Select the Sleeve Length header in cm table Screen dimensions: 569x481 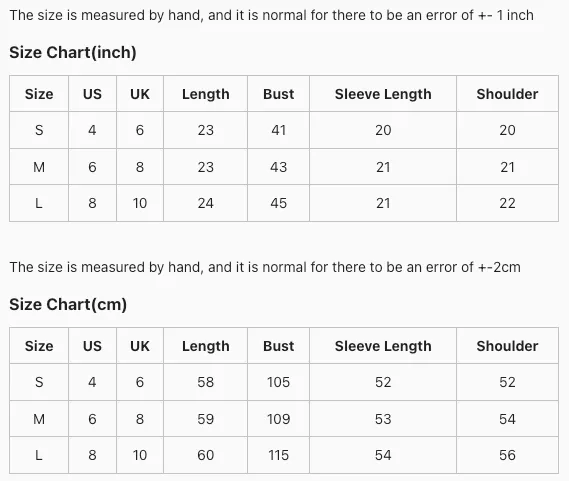(383, 346)
